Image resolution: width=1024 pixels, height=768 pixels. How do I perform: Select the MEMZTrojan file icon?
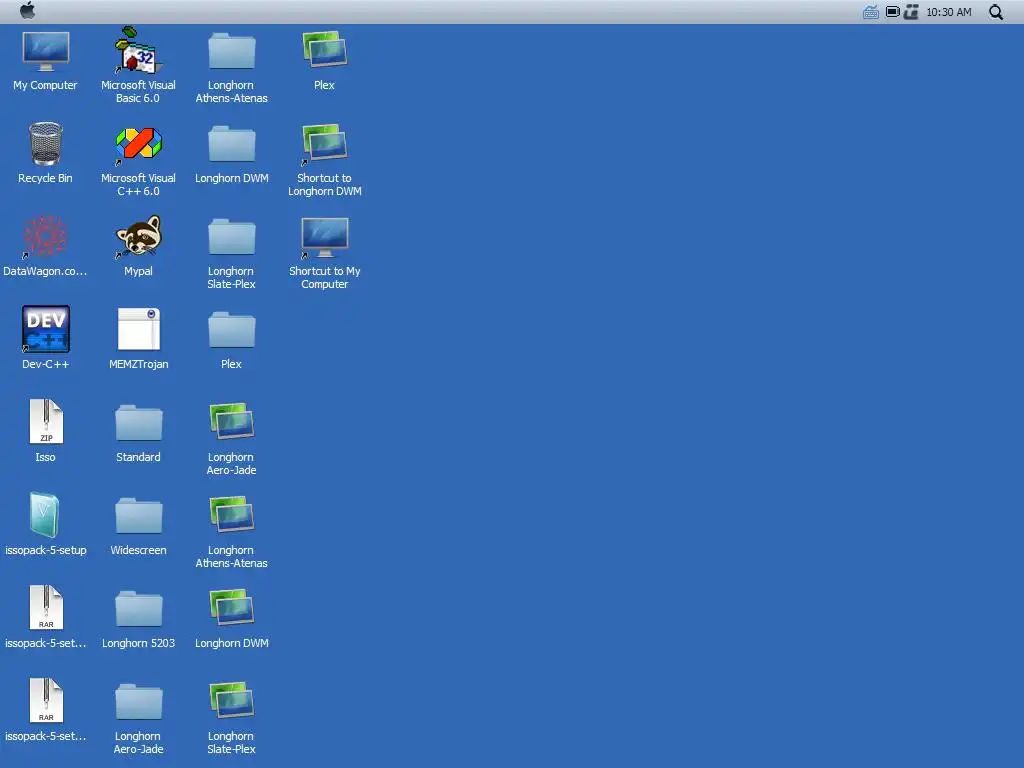point(138,329)
